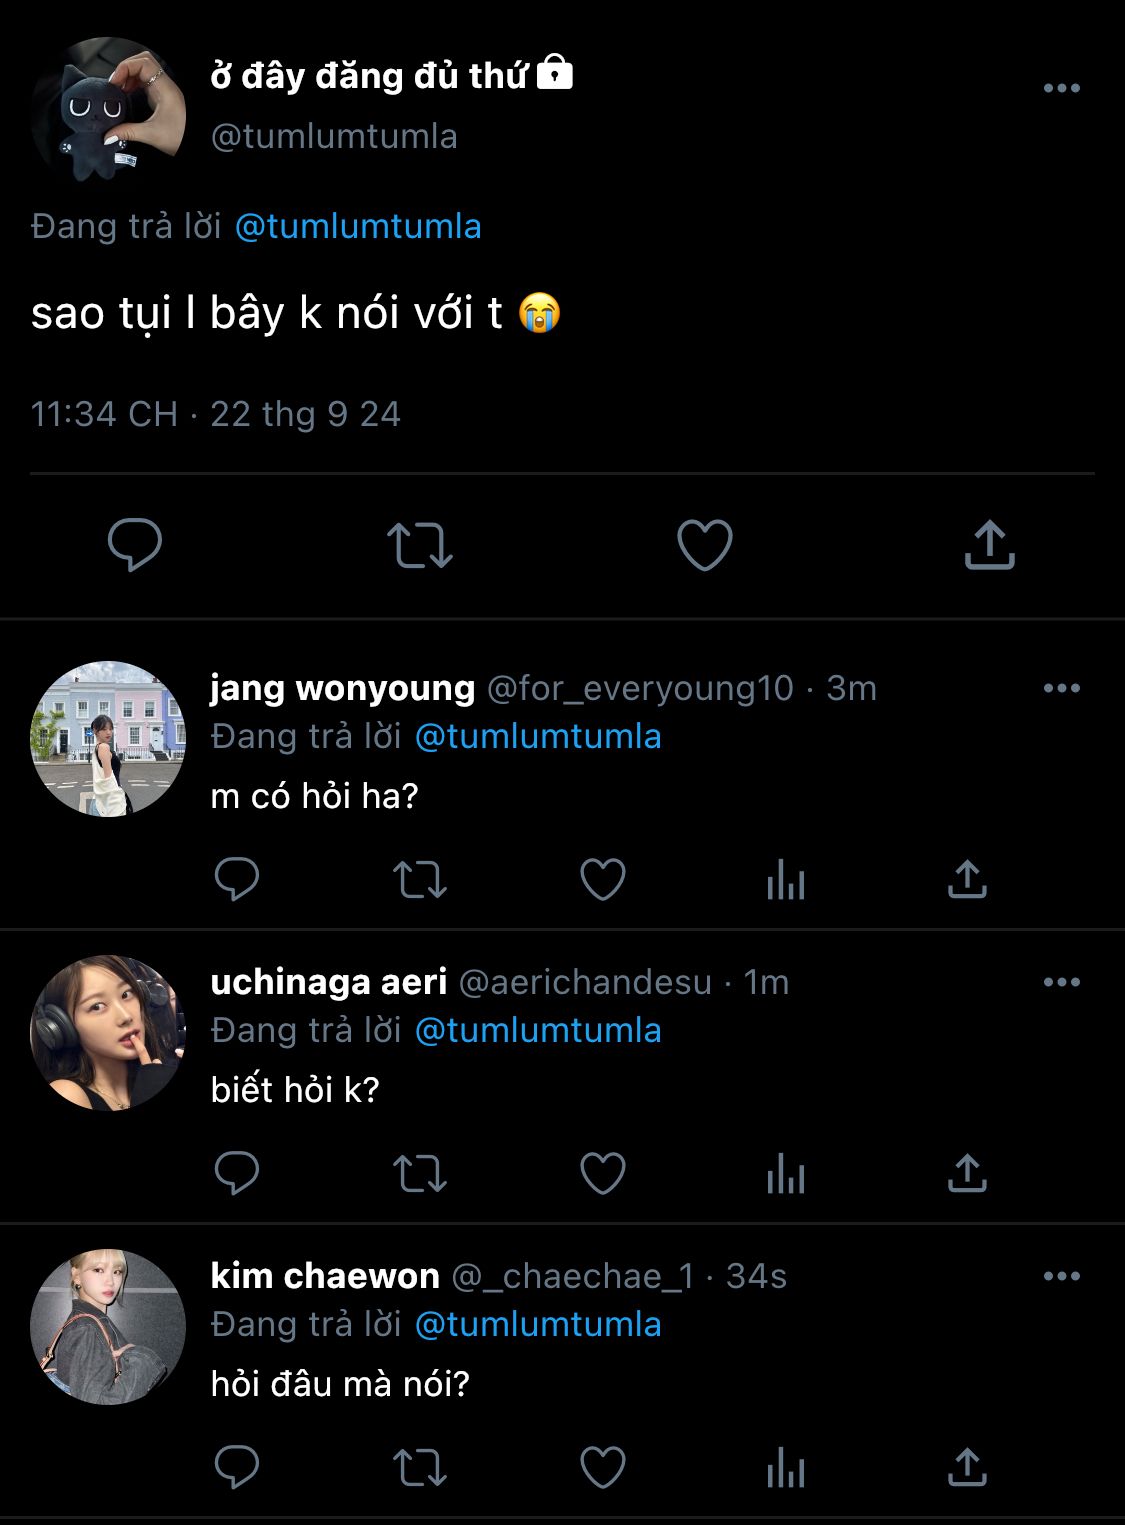Retweet the main tweet

click(420, 545)
